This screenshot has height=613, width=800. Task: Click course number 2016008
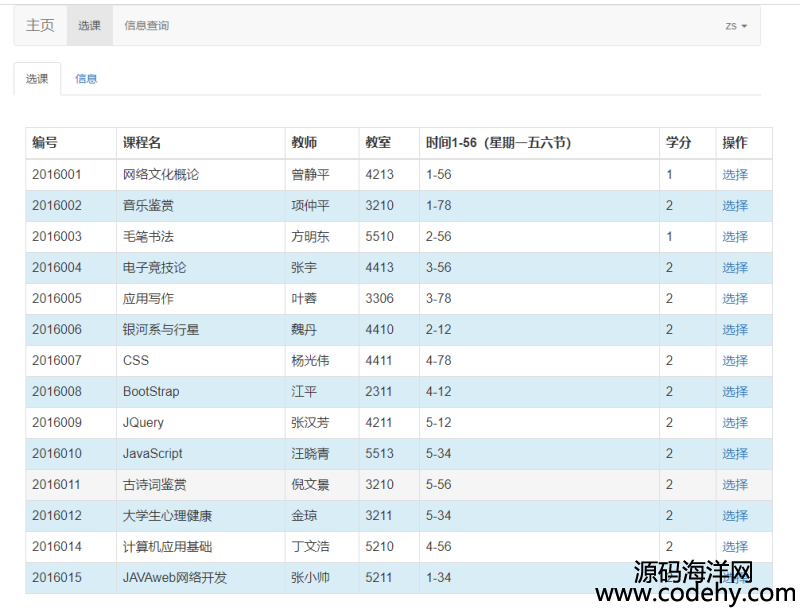pyautogui.click(x=57, y=391)
